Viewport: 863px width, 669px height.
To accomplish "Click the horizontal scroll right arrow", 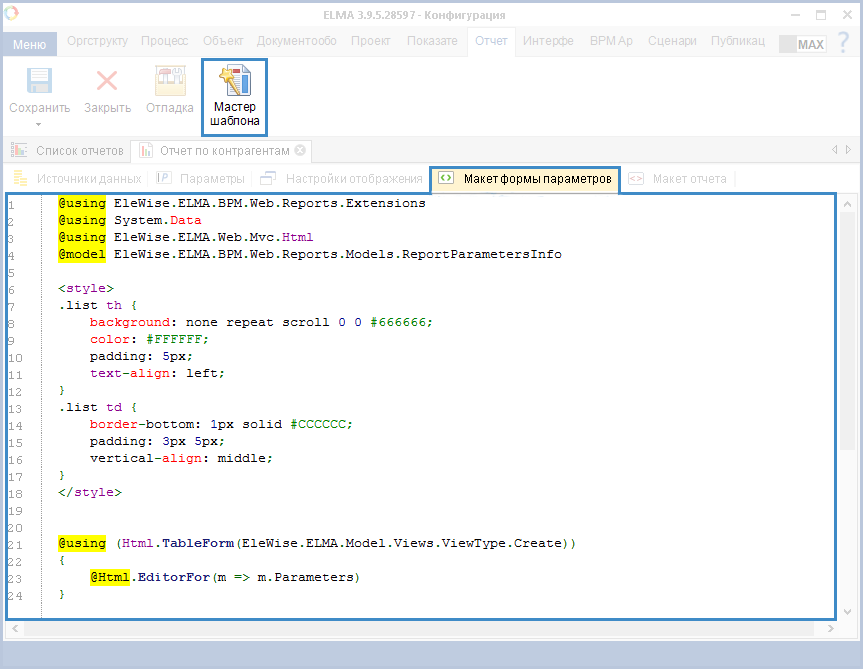I will [831, 628].
